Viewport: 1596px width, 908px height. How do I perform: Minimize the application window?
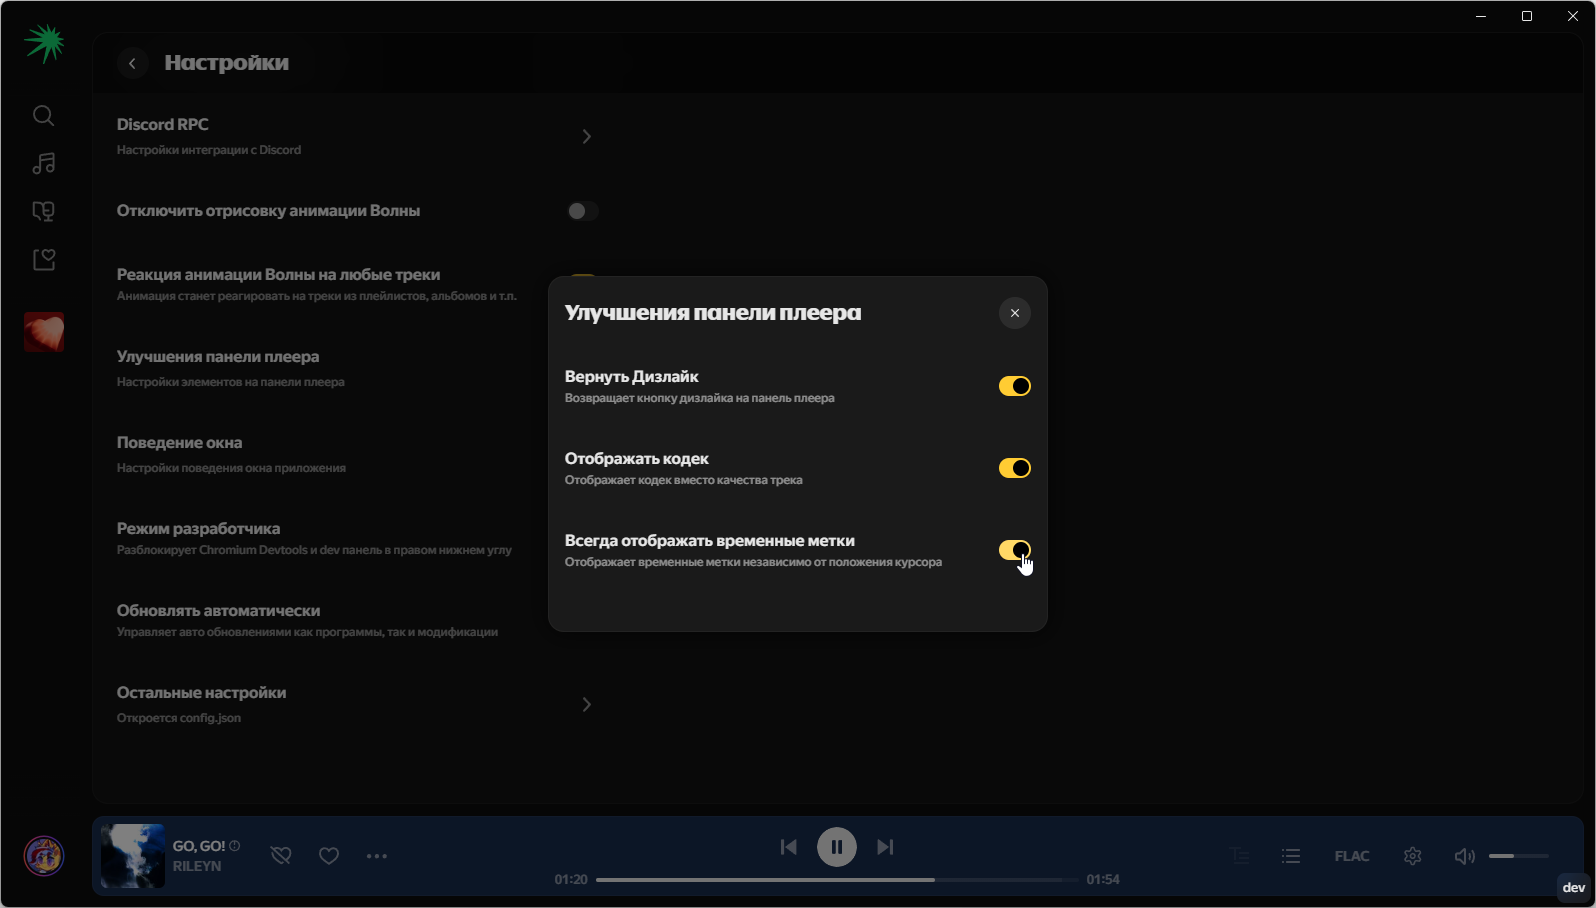tap(1481, 16)
